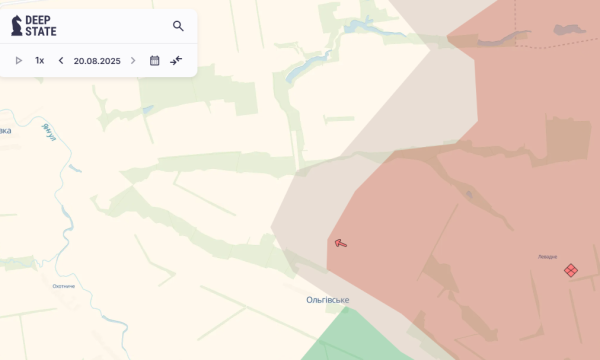600x360 pixels.
Task: Select the 20.08.2025 date field
Action: (97, 61)
